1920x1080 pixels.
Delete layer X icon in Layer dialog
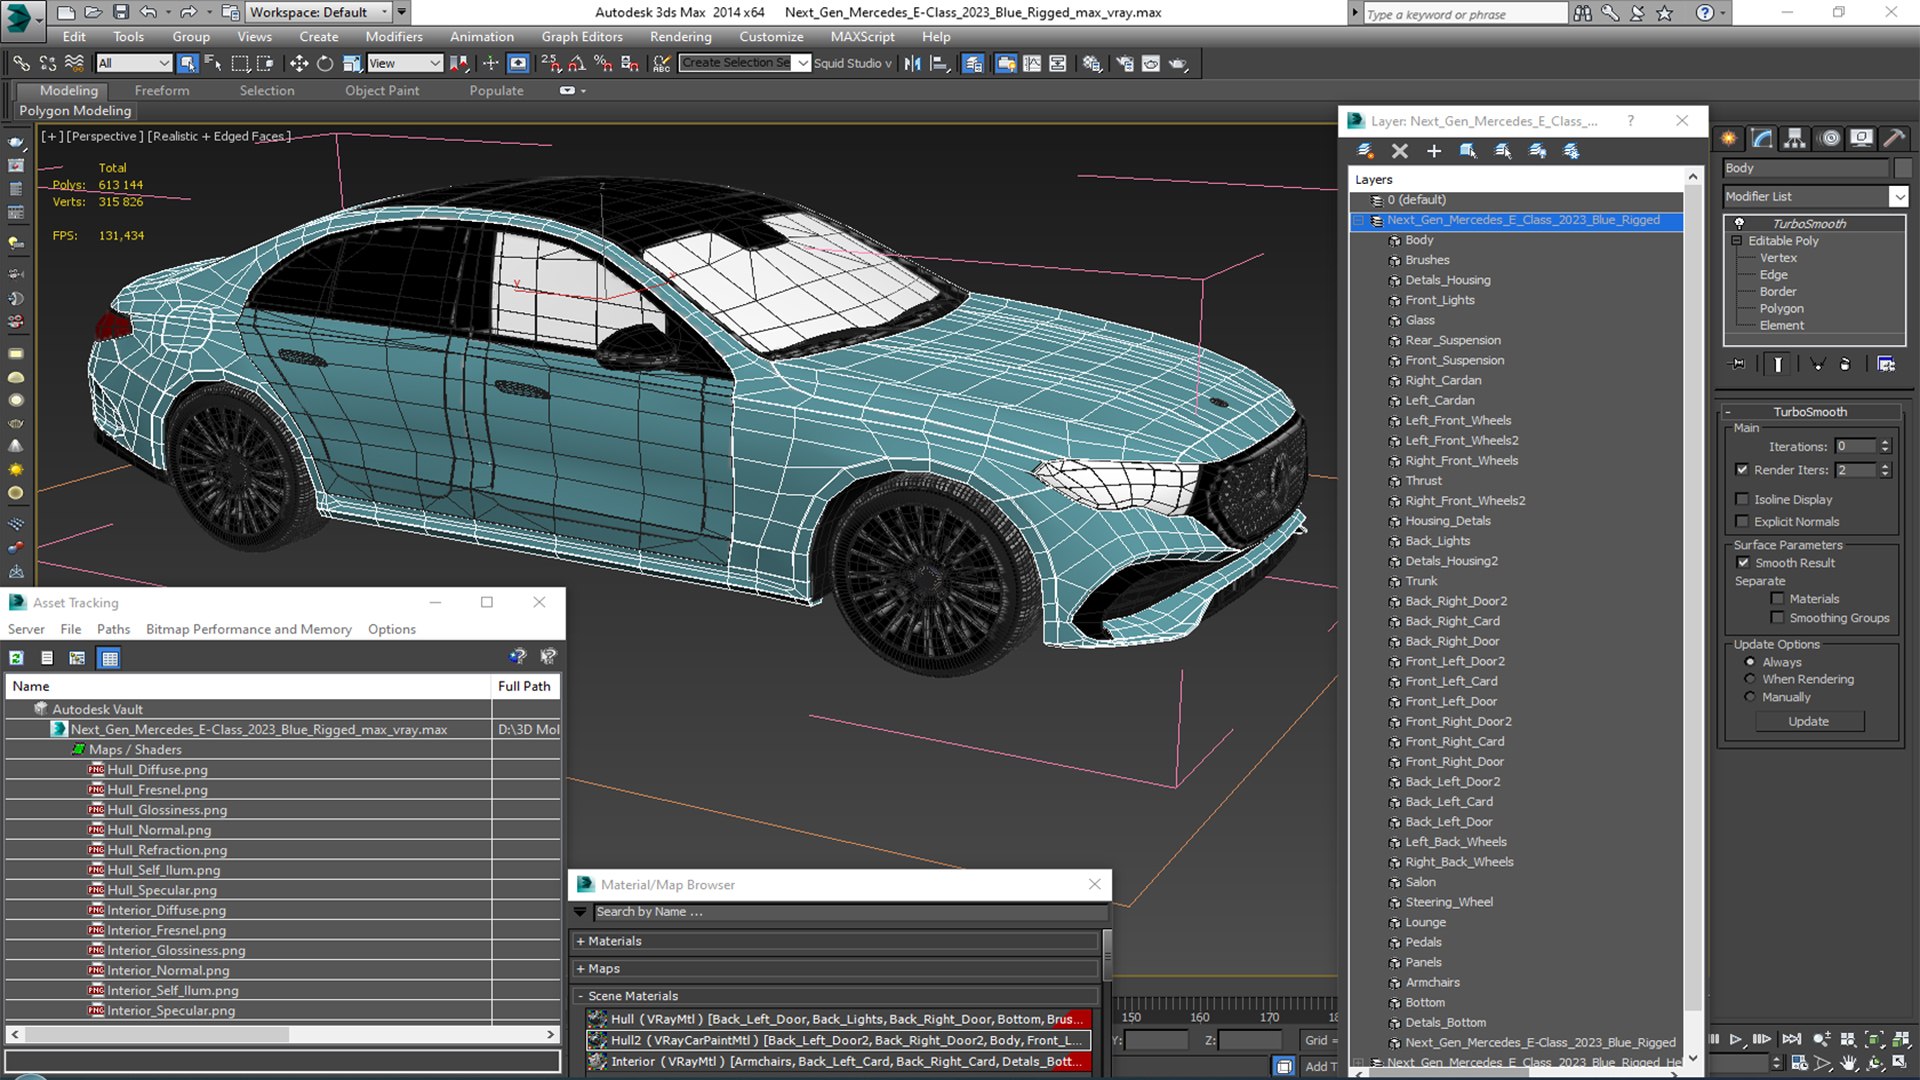(1400, 151)
